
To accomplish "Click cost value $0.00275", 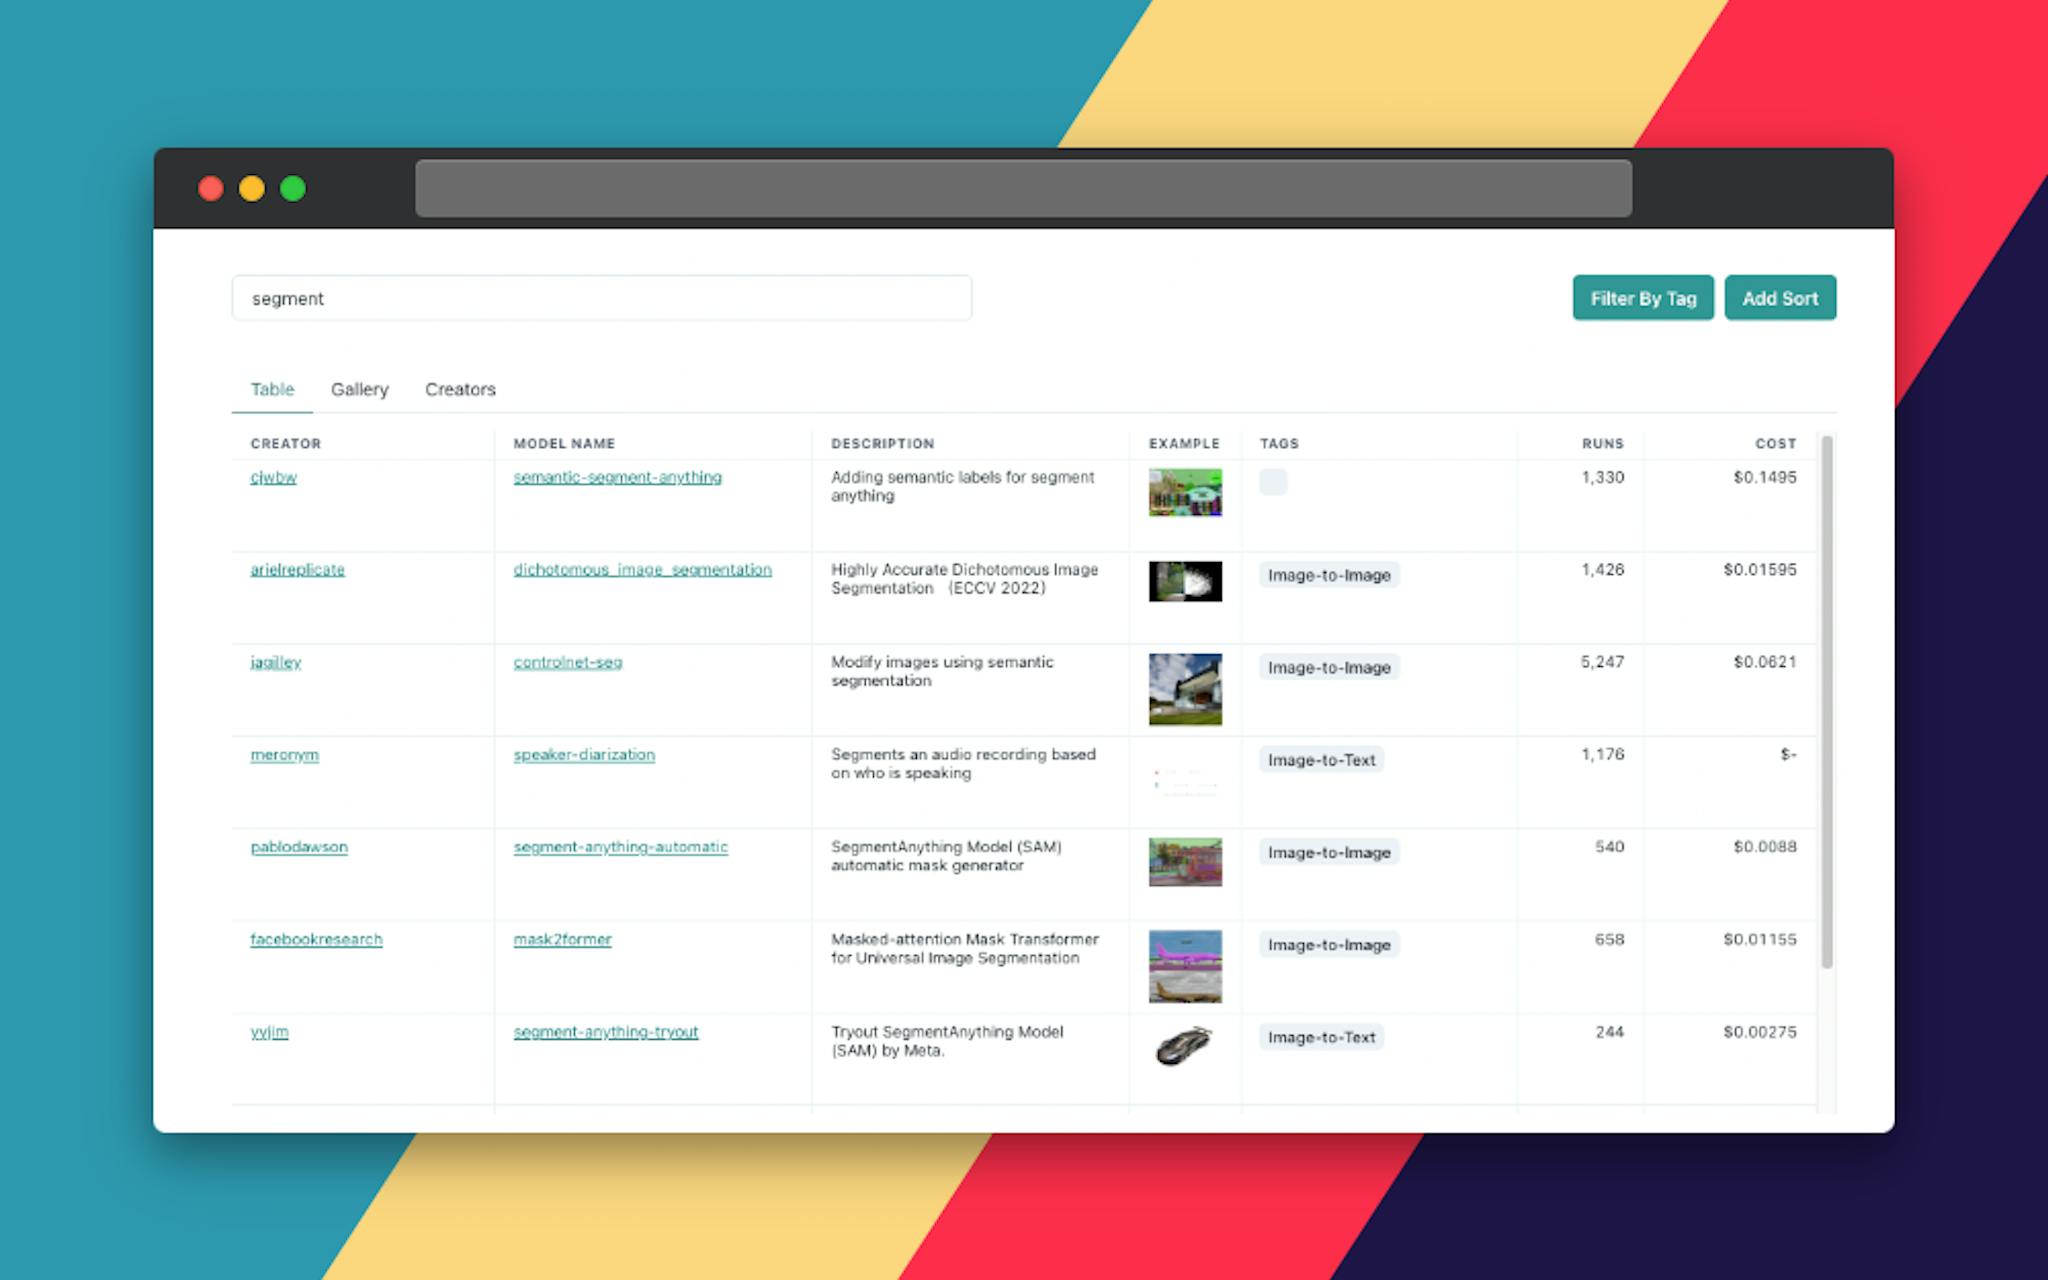I will pyautogui.click(x=1759, y=1032).
